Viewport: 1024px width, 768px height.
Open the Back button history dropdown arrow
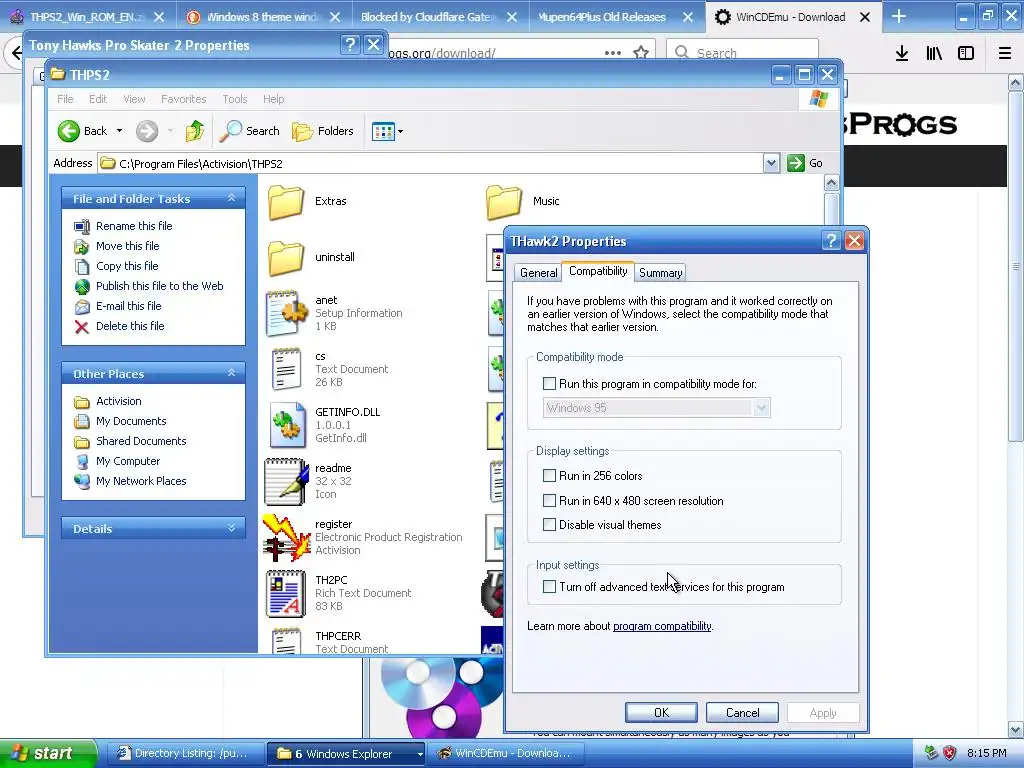(120, 131)
